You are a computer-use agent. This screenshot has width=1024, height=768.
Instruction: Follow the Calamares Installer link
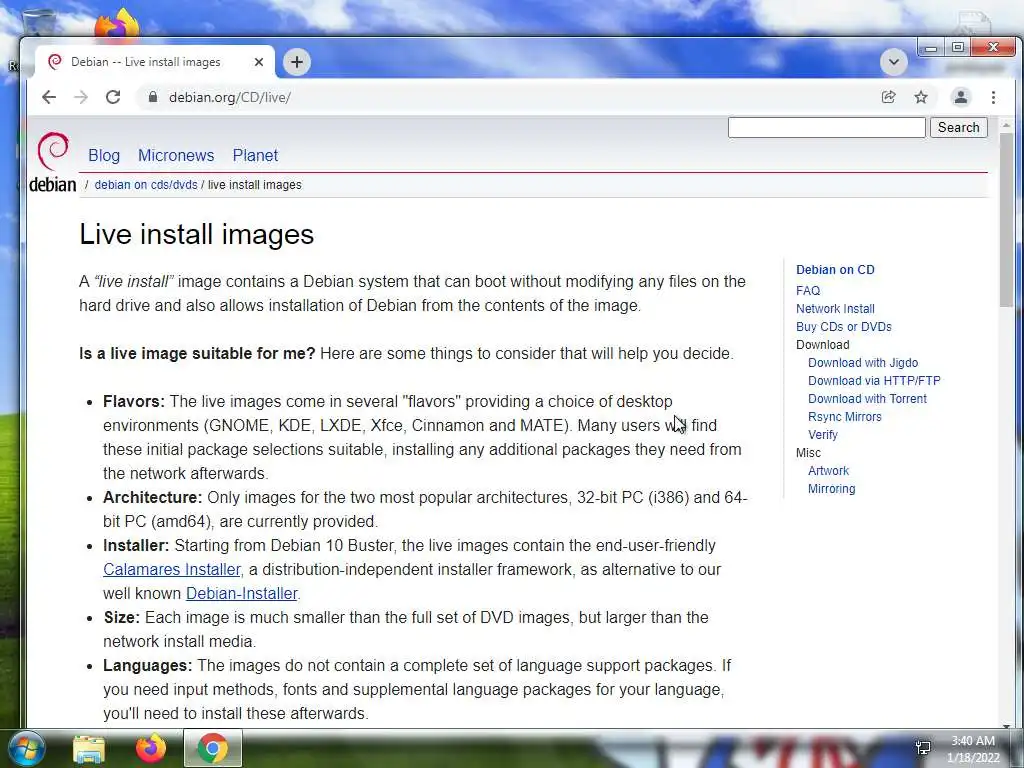pos(172,569)
